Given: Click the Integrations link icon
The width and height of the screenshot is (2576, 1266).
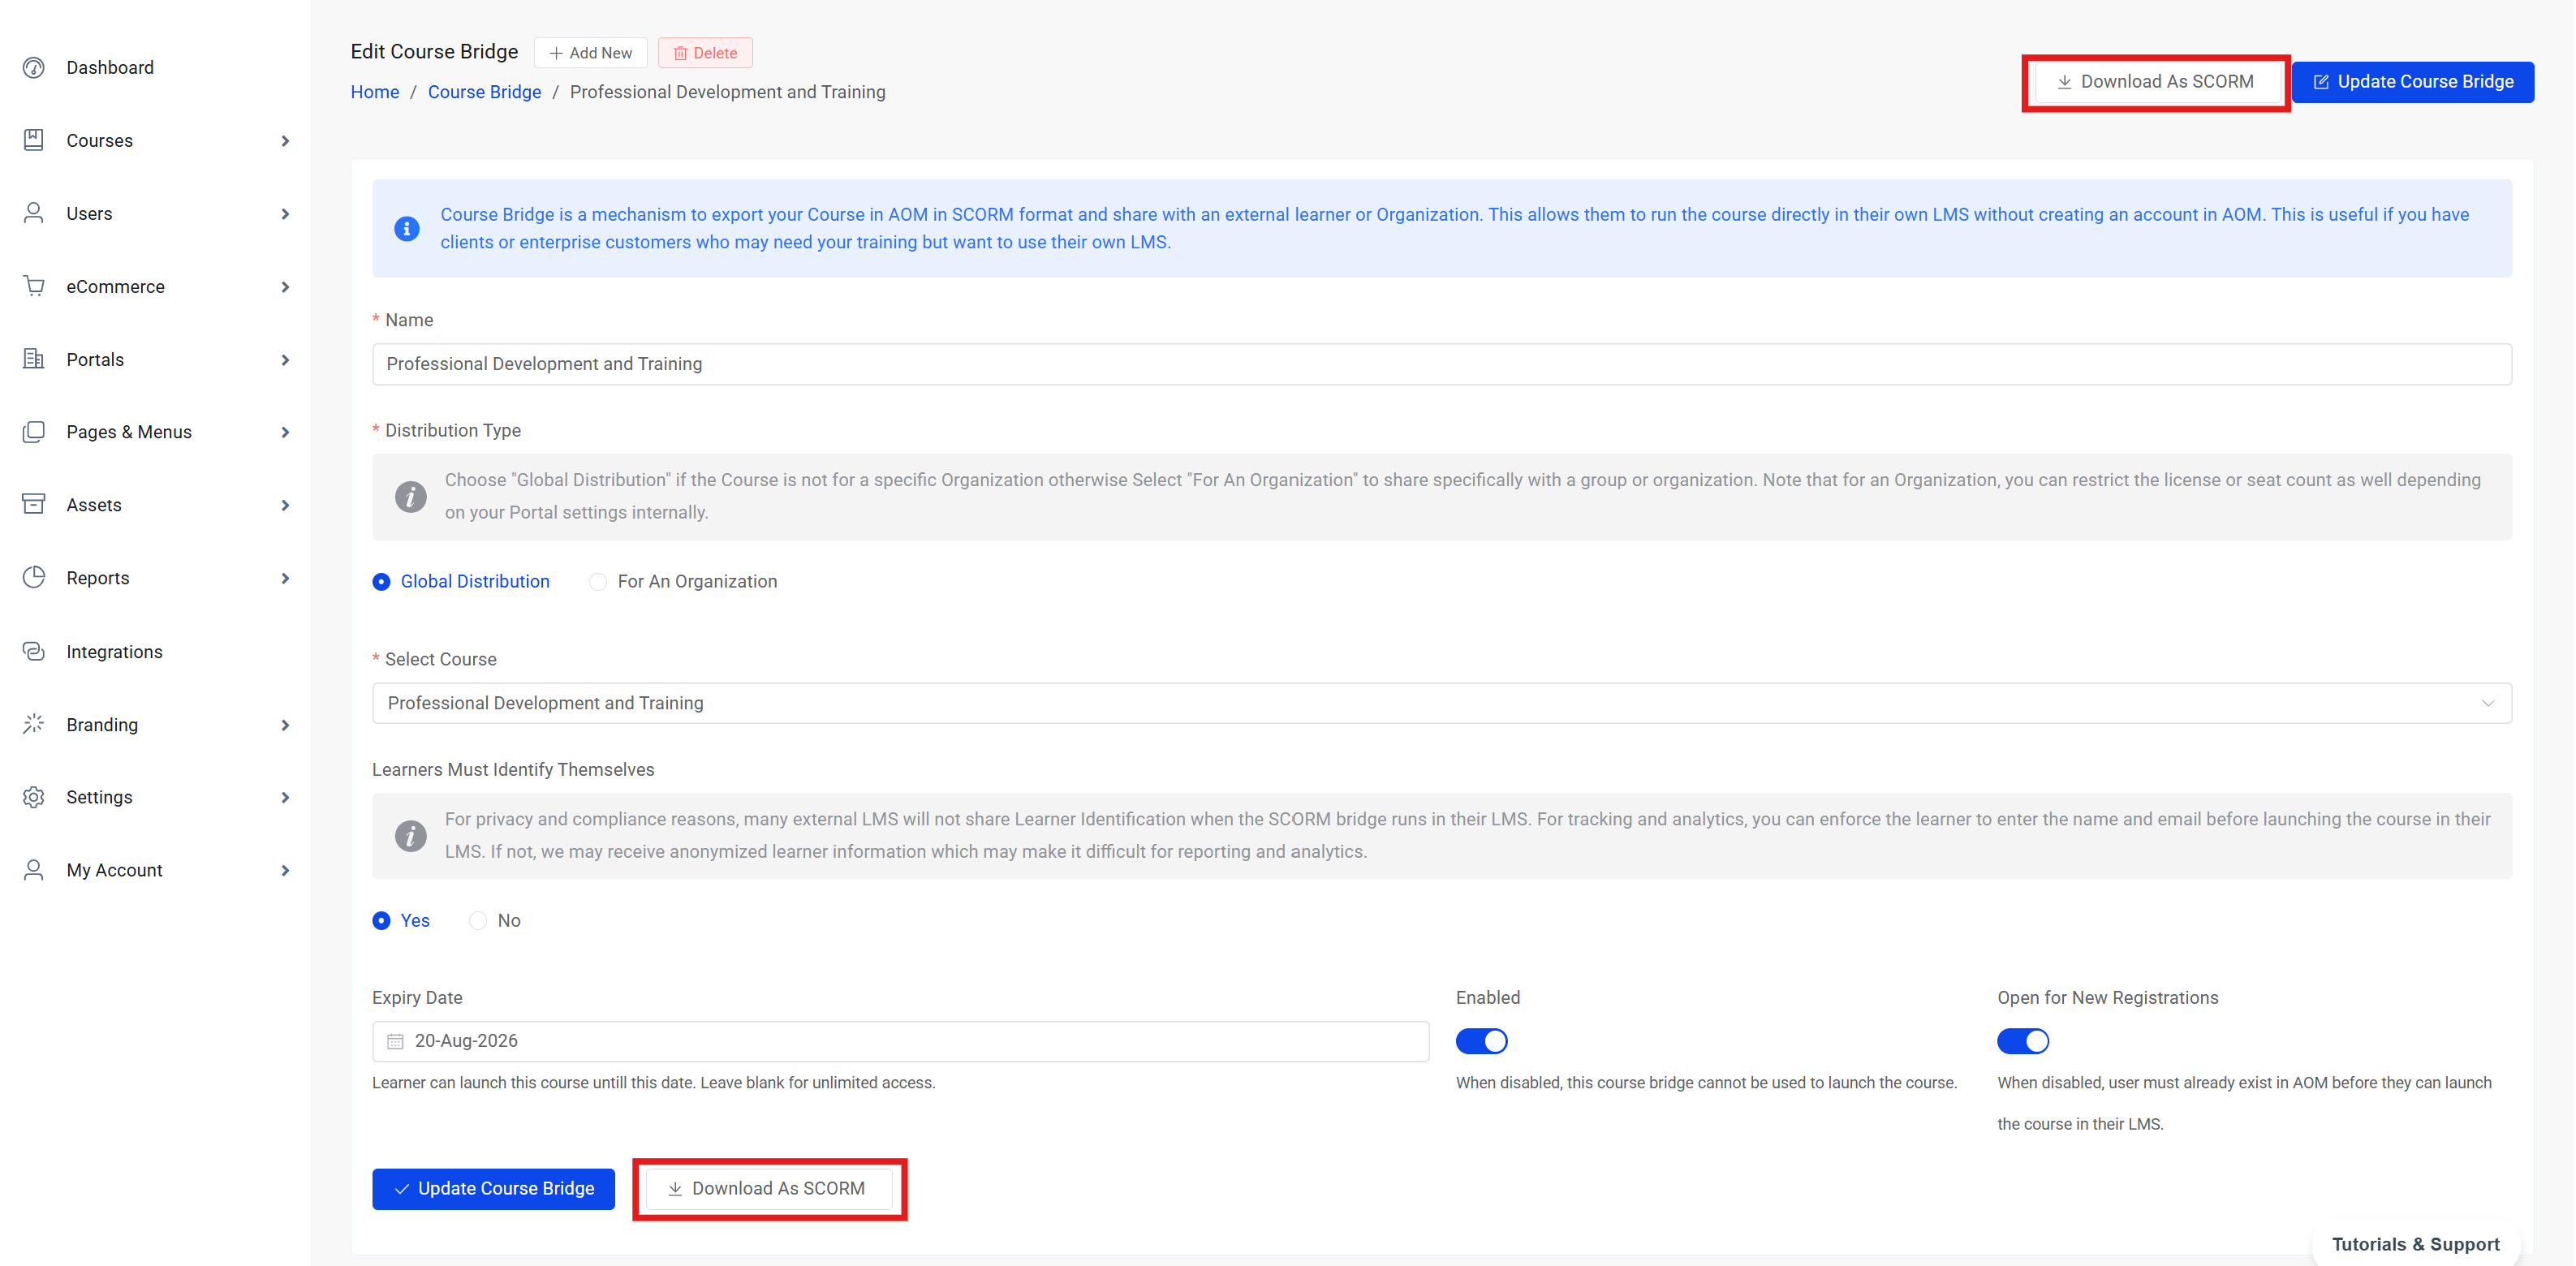Looking at the screenshot, I should pyautogui.click(x=34, y=651).
